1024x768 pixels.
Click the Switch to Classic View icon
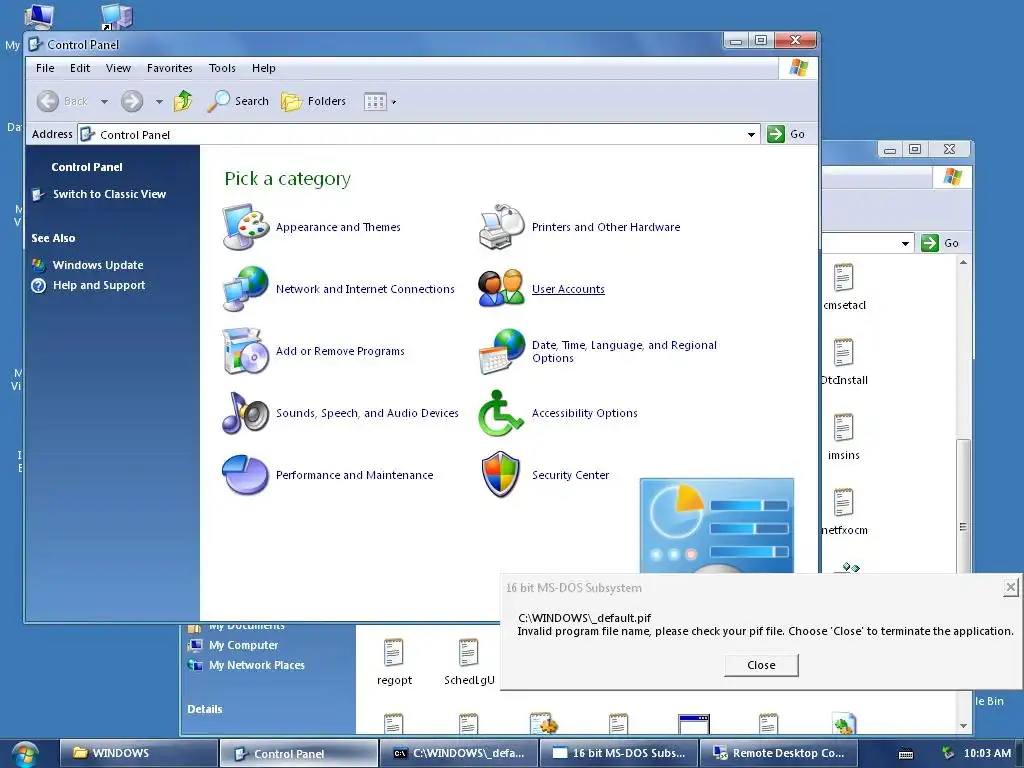(39, 194)
